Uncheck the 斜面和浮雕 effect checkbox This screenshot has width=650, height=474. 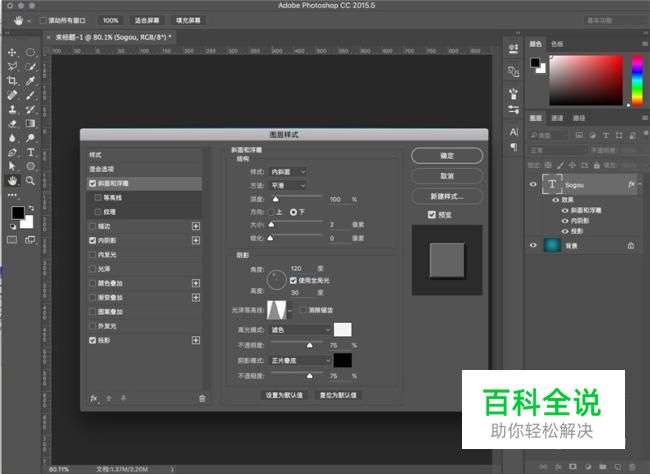click(92, 183)
